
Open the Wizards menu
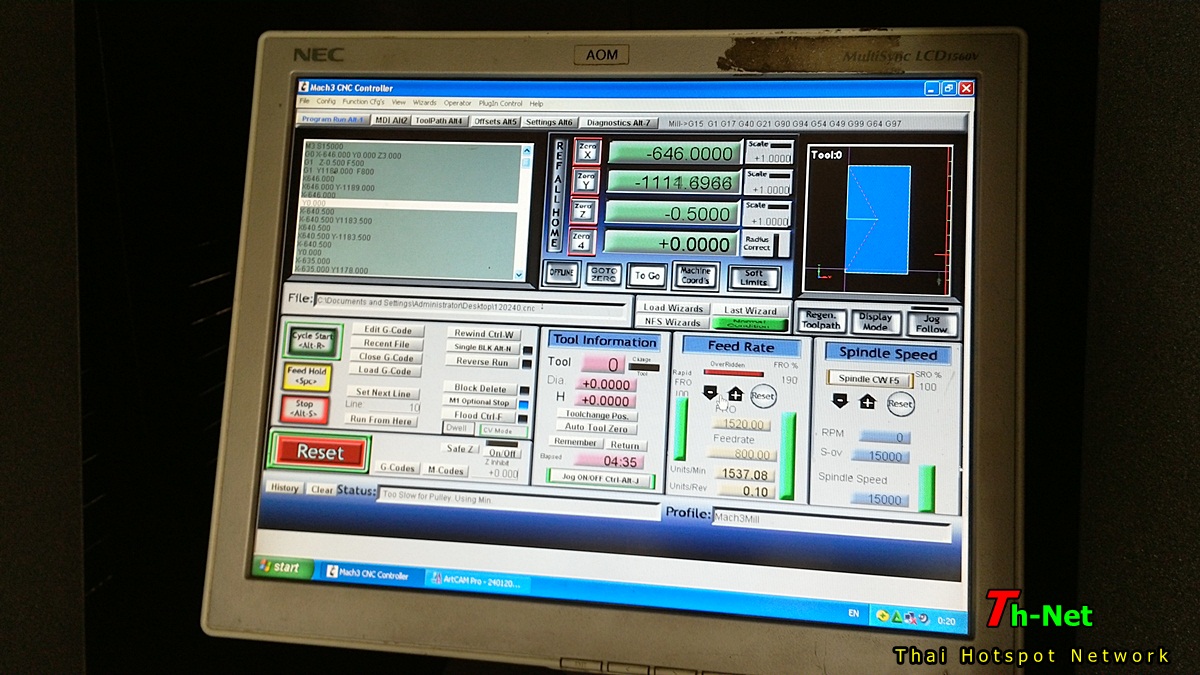coord(425,103)
